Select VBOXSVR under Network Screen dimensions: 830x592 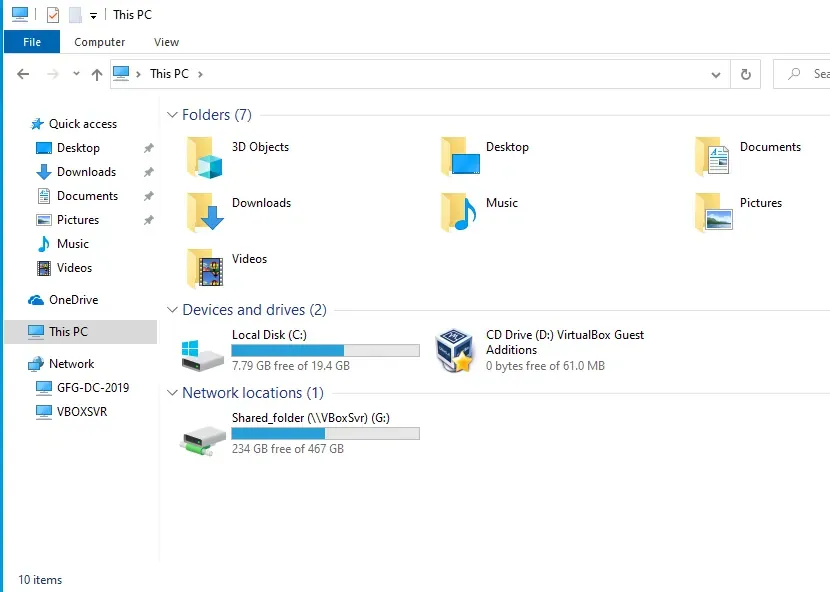81,412
